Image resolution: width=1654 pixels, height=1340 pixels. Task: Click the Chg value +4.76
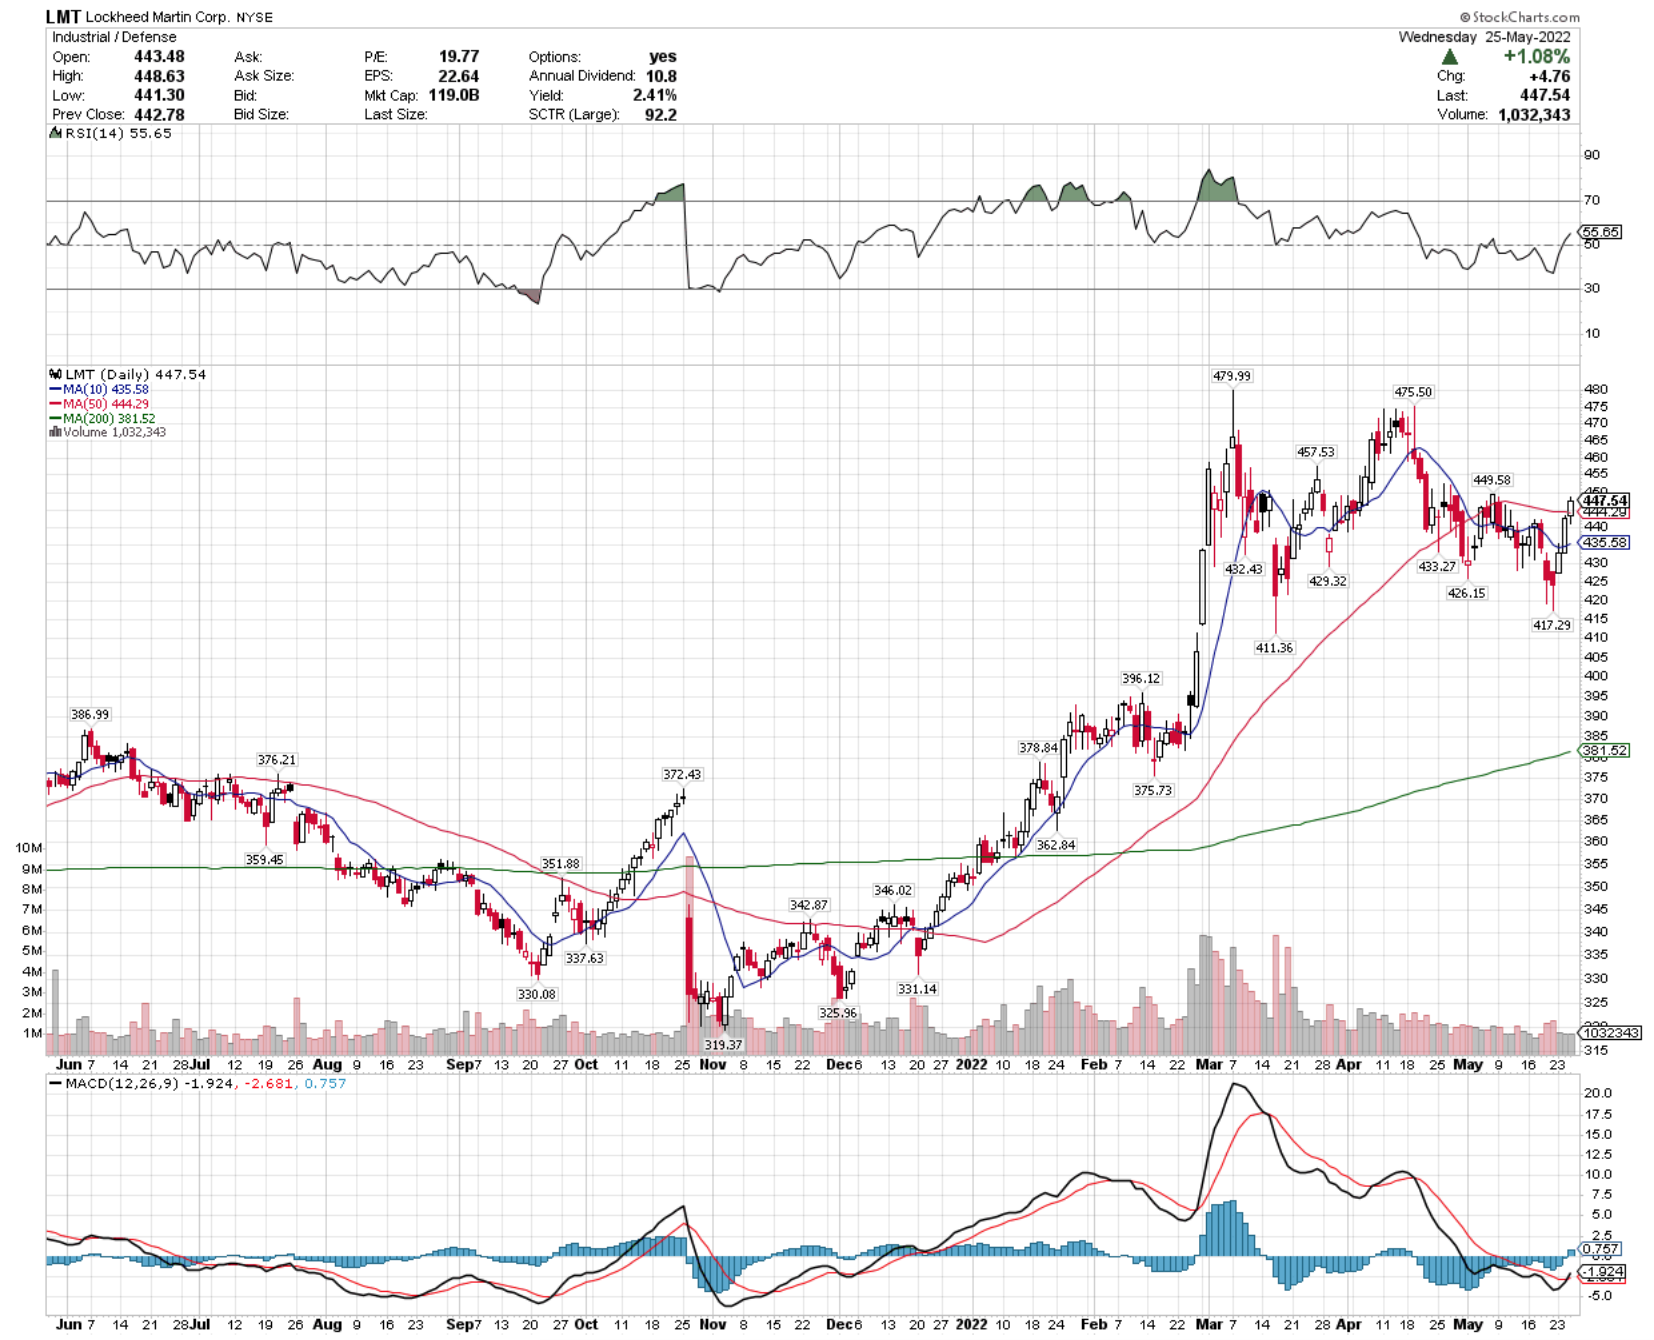click(x=1550, y=76)
